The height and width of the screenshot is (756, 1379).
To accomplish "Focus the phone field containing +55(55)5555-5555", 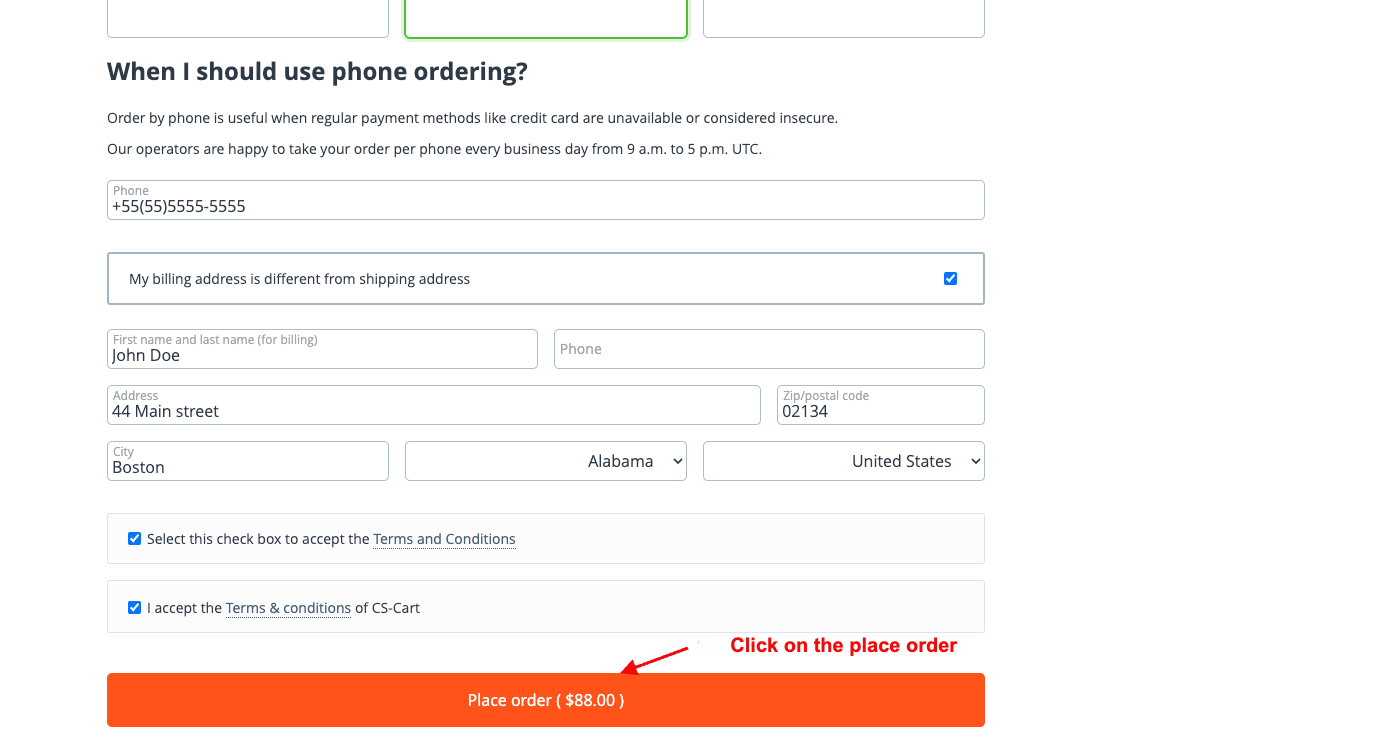I will coord(546,200).
